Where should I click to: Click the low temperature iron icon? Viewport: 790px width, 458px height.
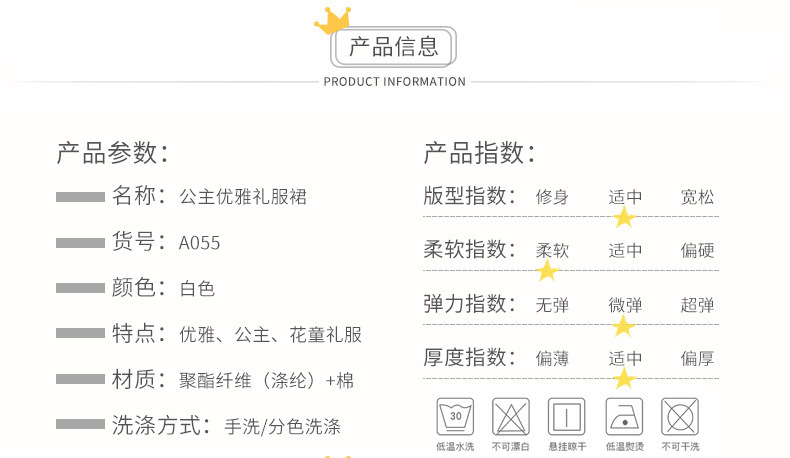click(624, 415)
